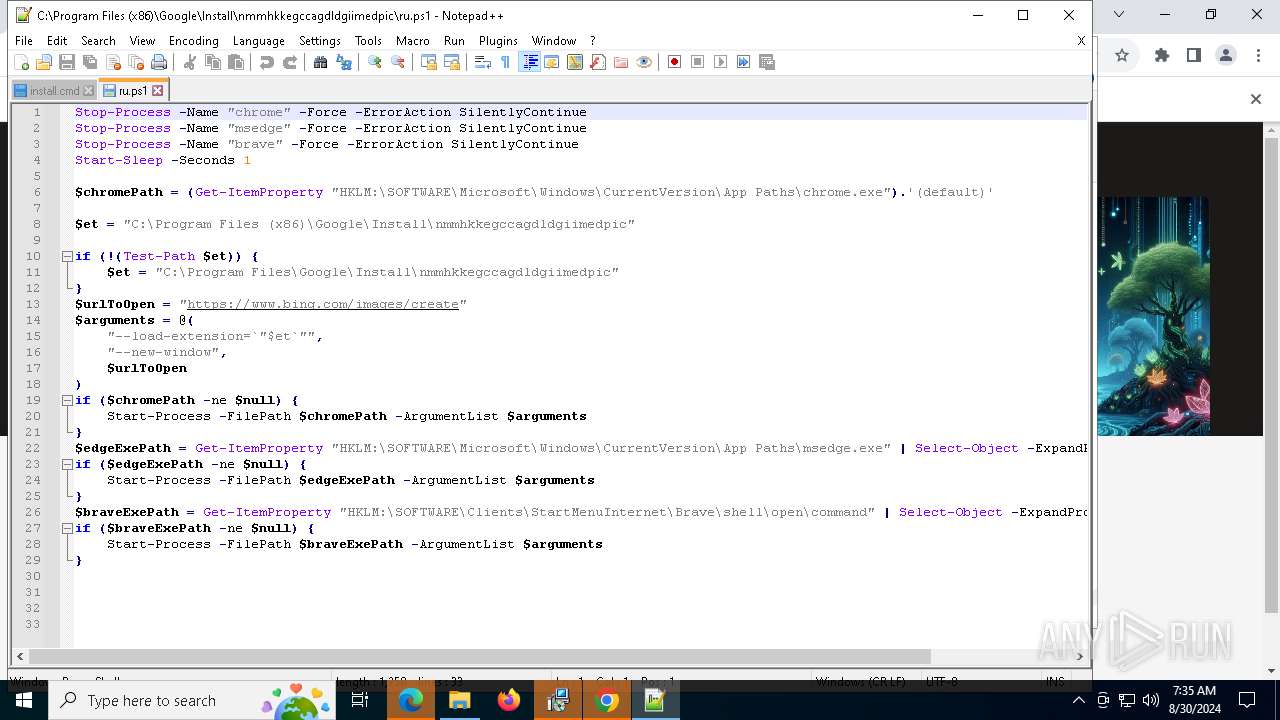Click the Close All toolbar icon
Image resolution: width=1280 pixels, height=720 pixels.
click(x=136, y=62)
